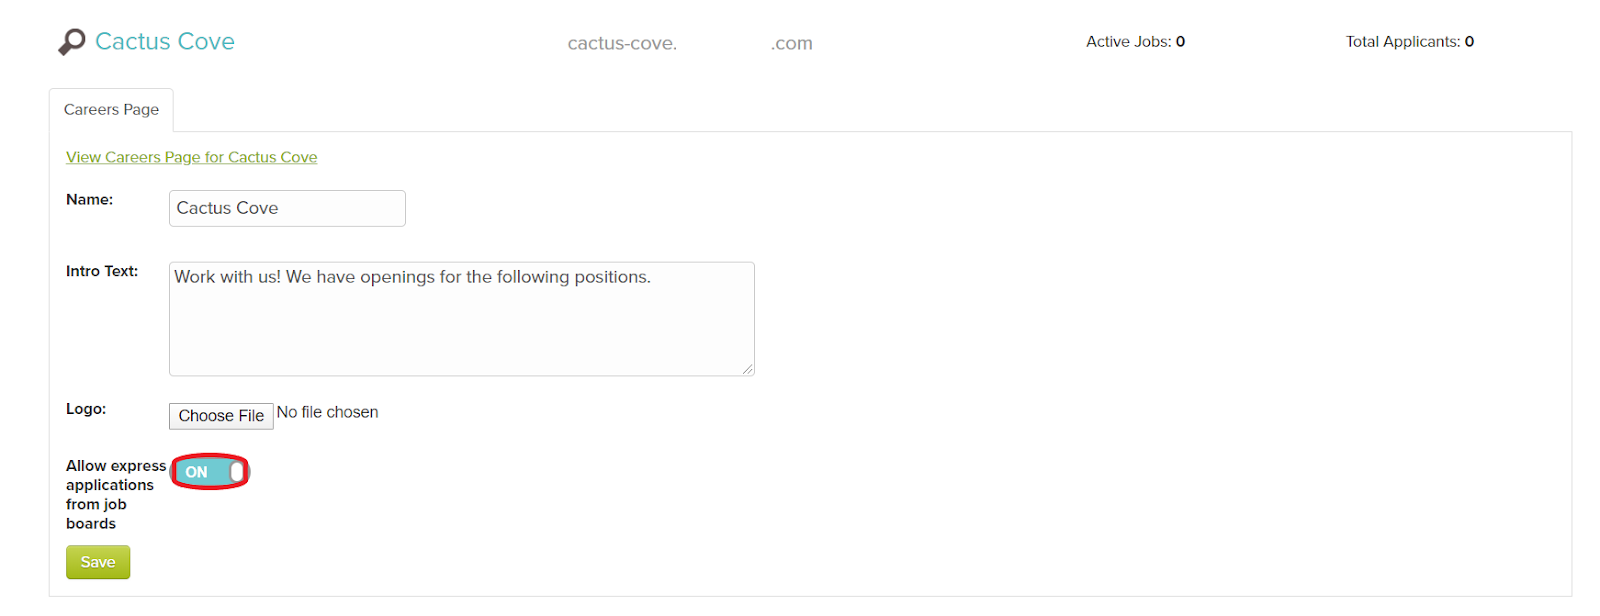The height and width of the screenshot is (616, 1600).
Task: Click the No file chosen label
Action: (327, 411)
